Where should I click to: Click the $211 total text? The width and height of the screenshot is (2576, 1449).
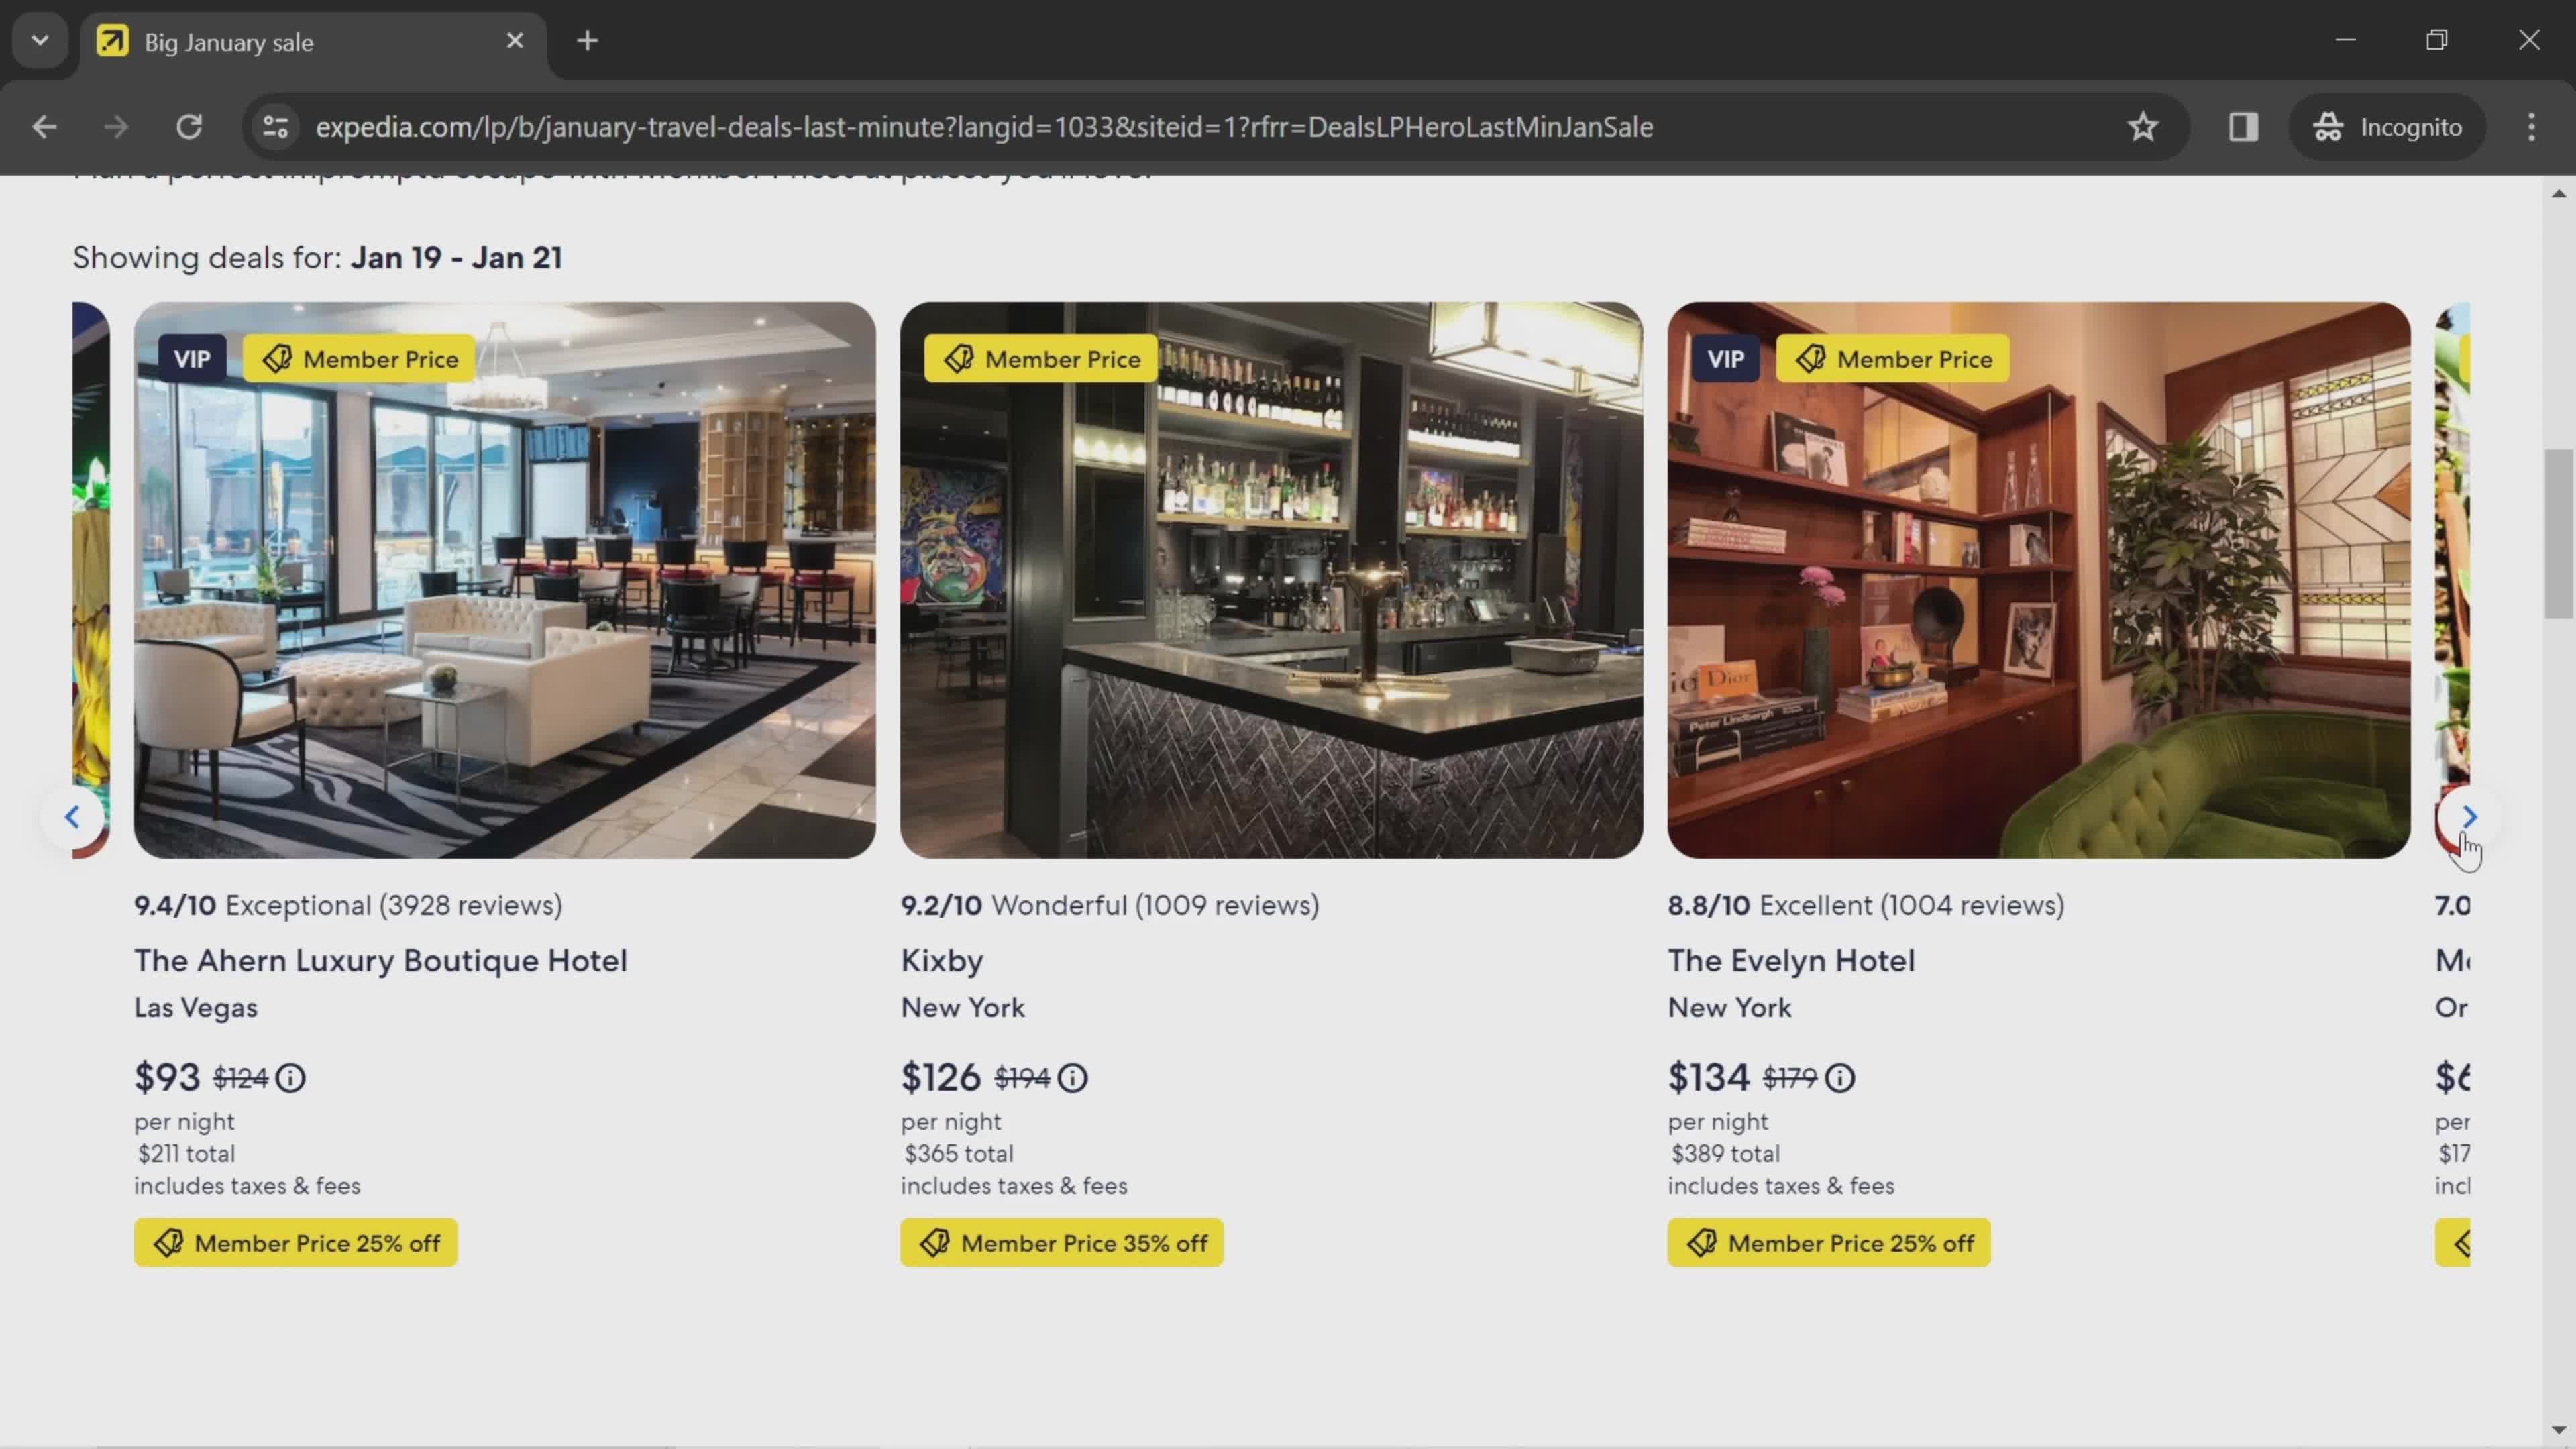[187, 1153]
